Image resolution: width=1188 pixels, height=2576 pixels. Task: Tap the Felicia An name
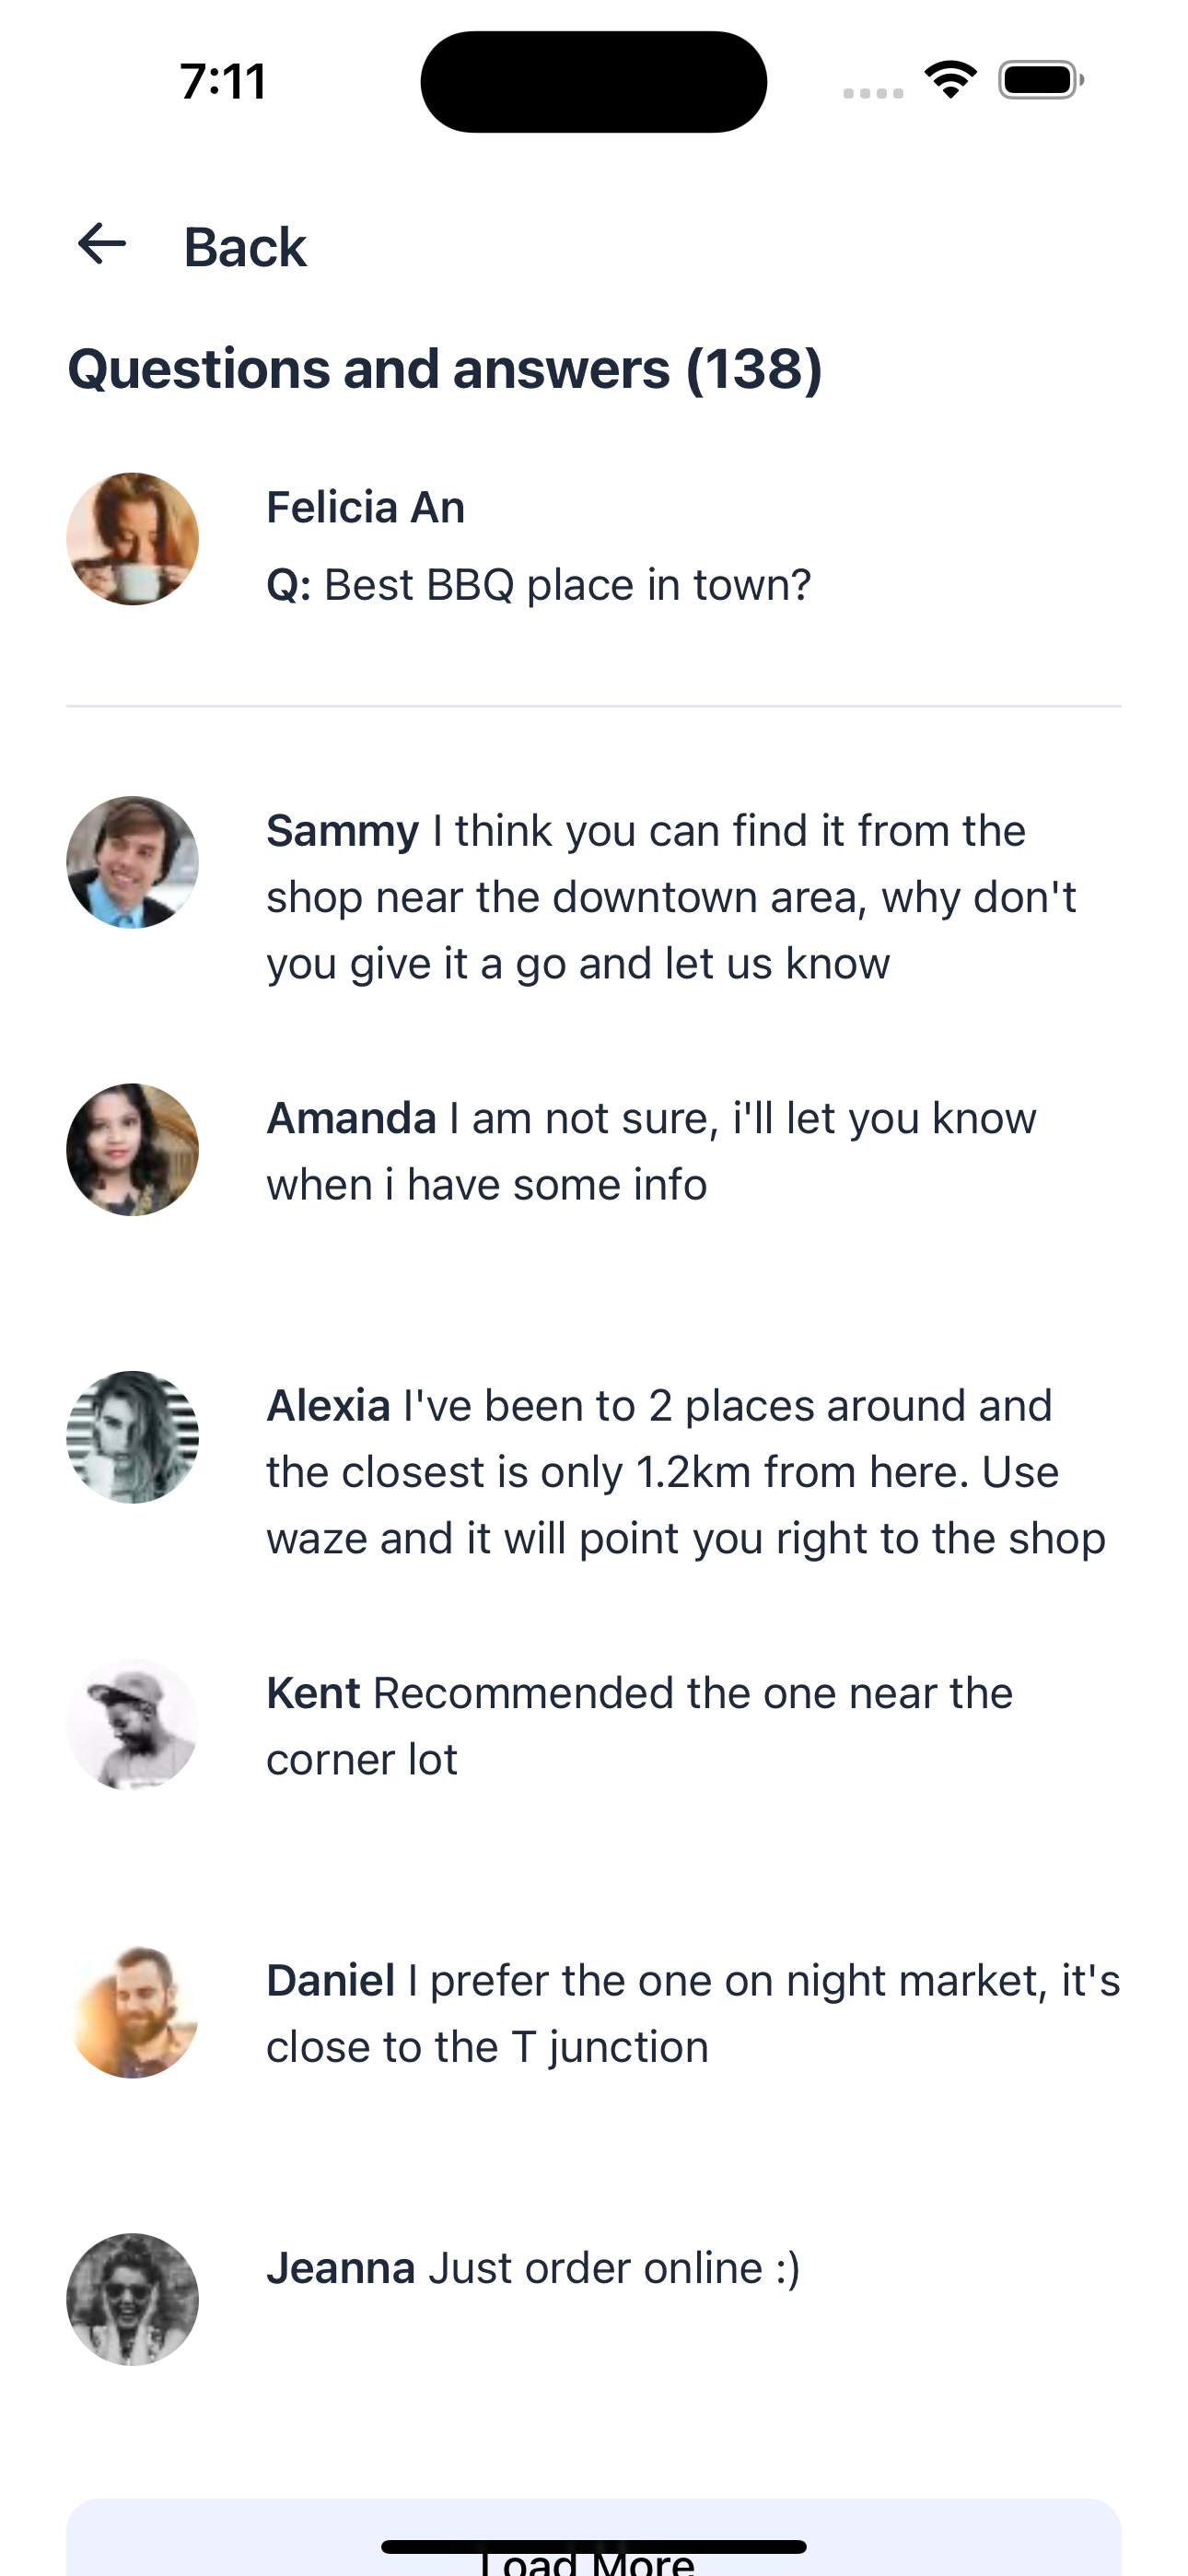pos(365,508)
